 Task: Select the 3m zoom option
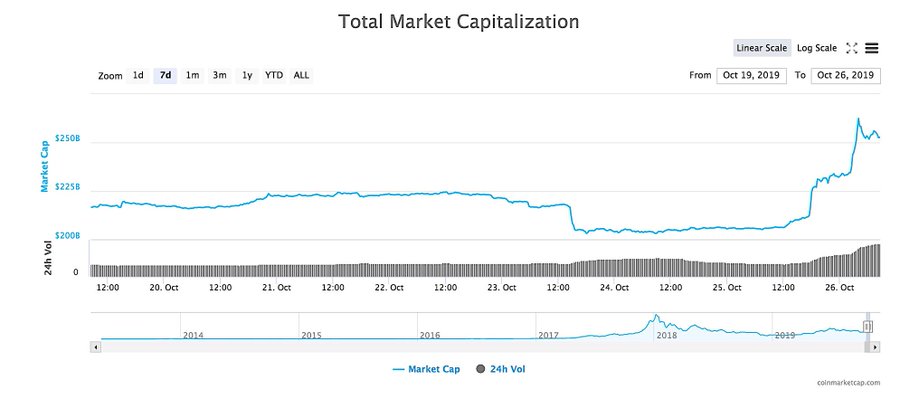point(219,75)
